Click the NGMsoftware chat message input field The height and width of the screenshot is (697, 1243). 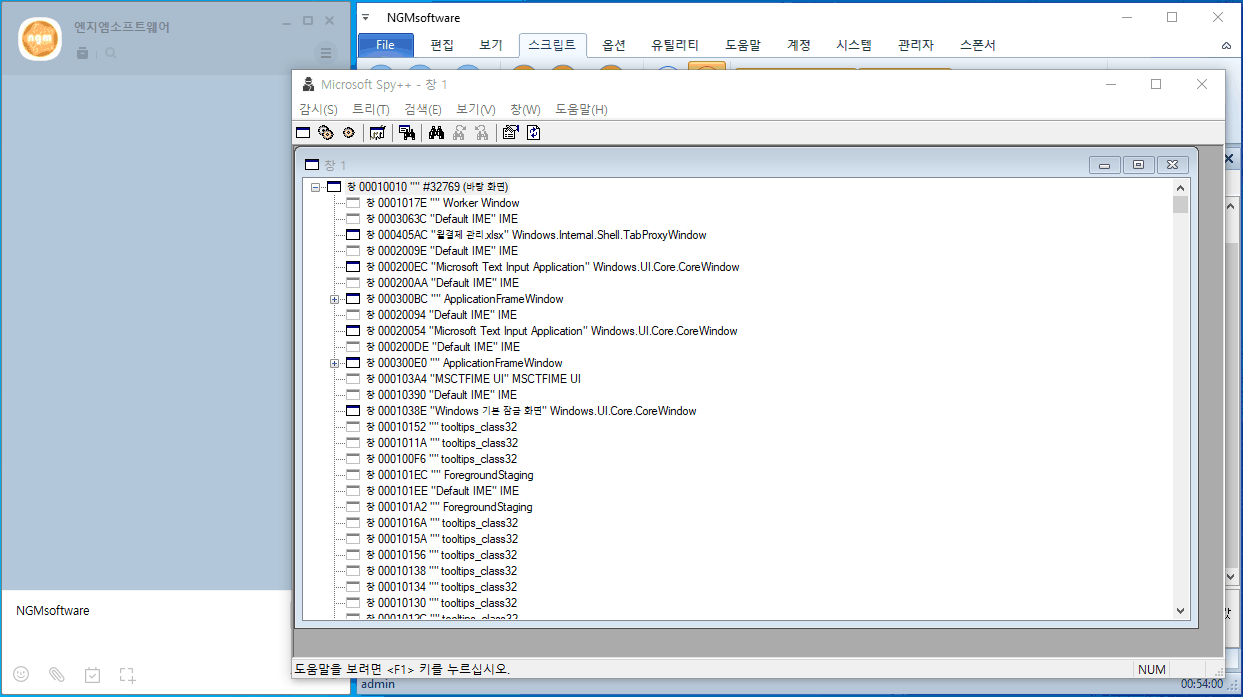pyautogui.click(x=146, y=624)
